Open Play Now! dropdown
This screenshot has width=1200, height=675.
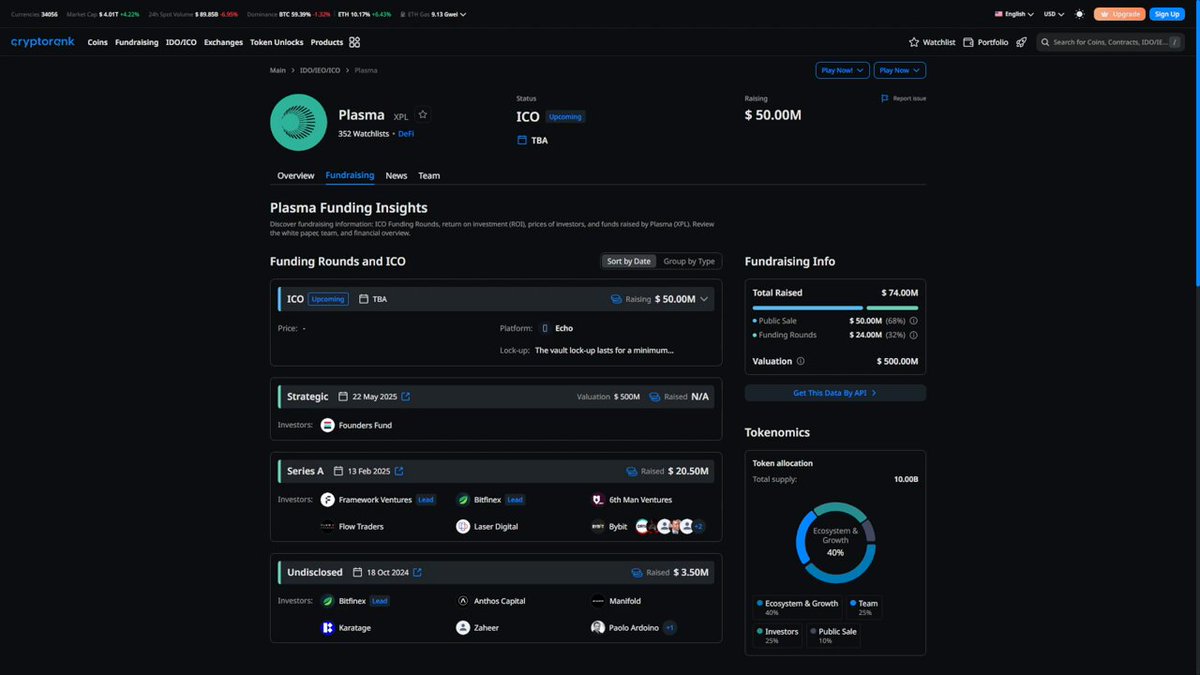(842, 70)
